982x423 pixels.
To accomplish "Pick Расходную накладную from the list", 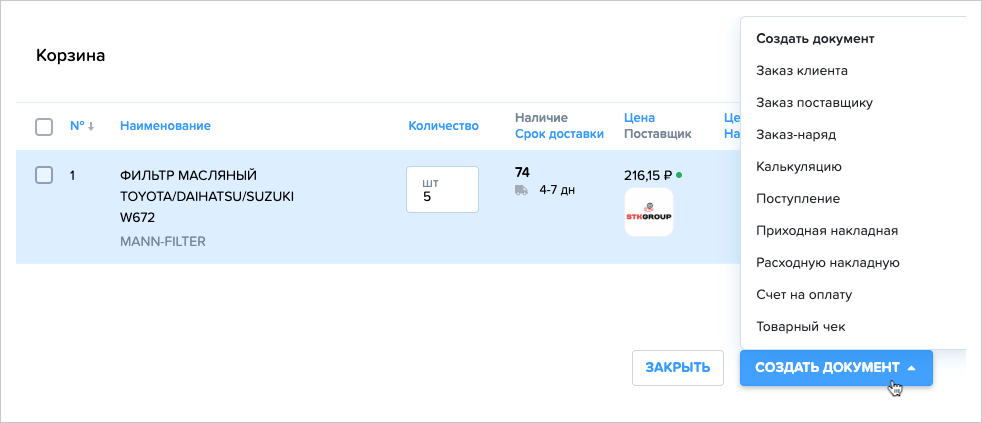I will (x=828, y=263).
